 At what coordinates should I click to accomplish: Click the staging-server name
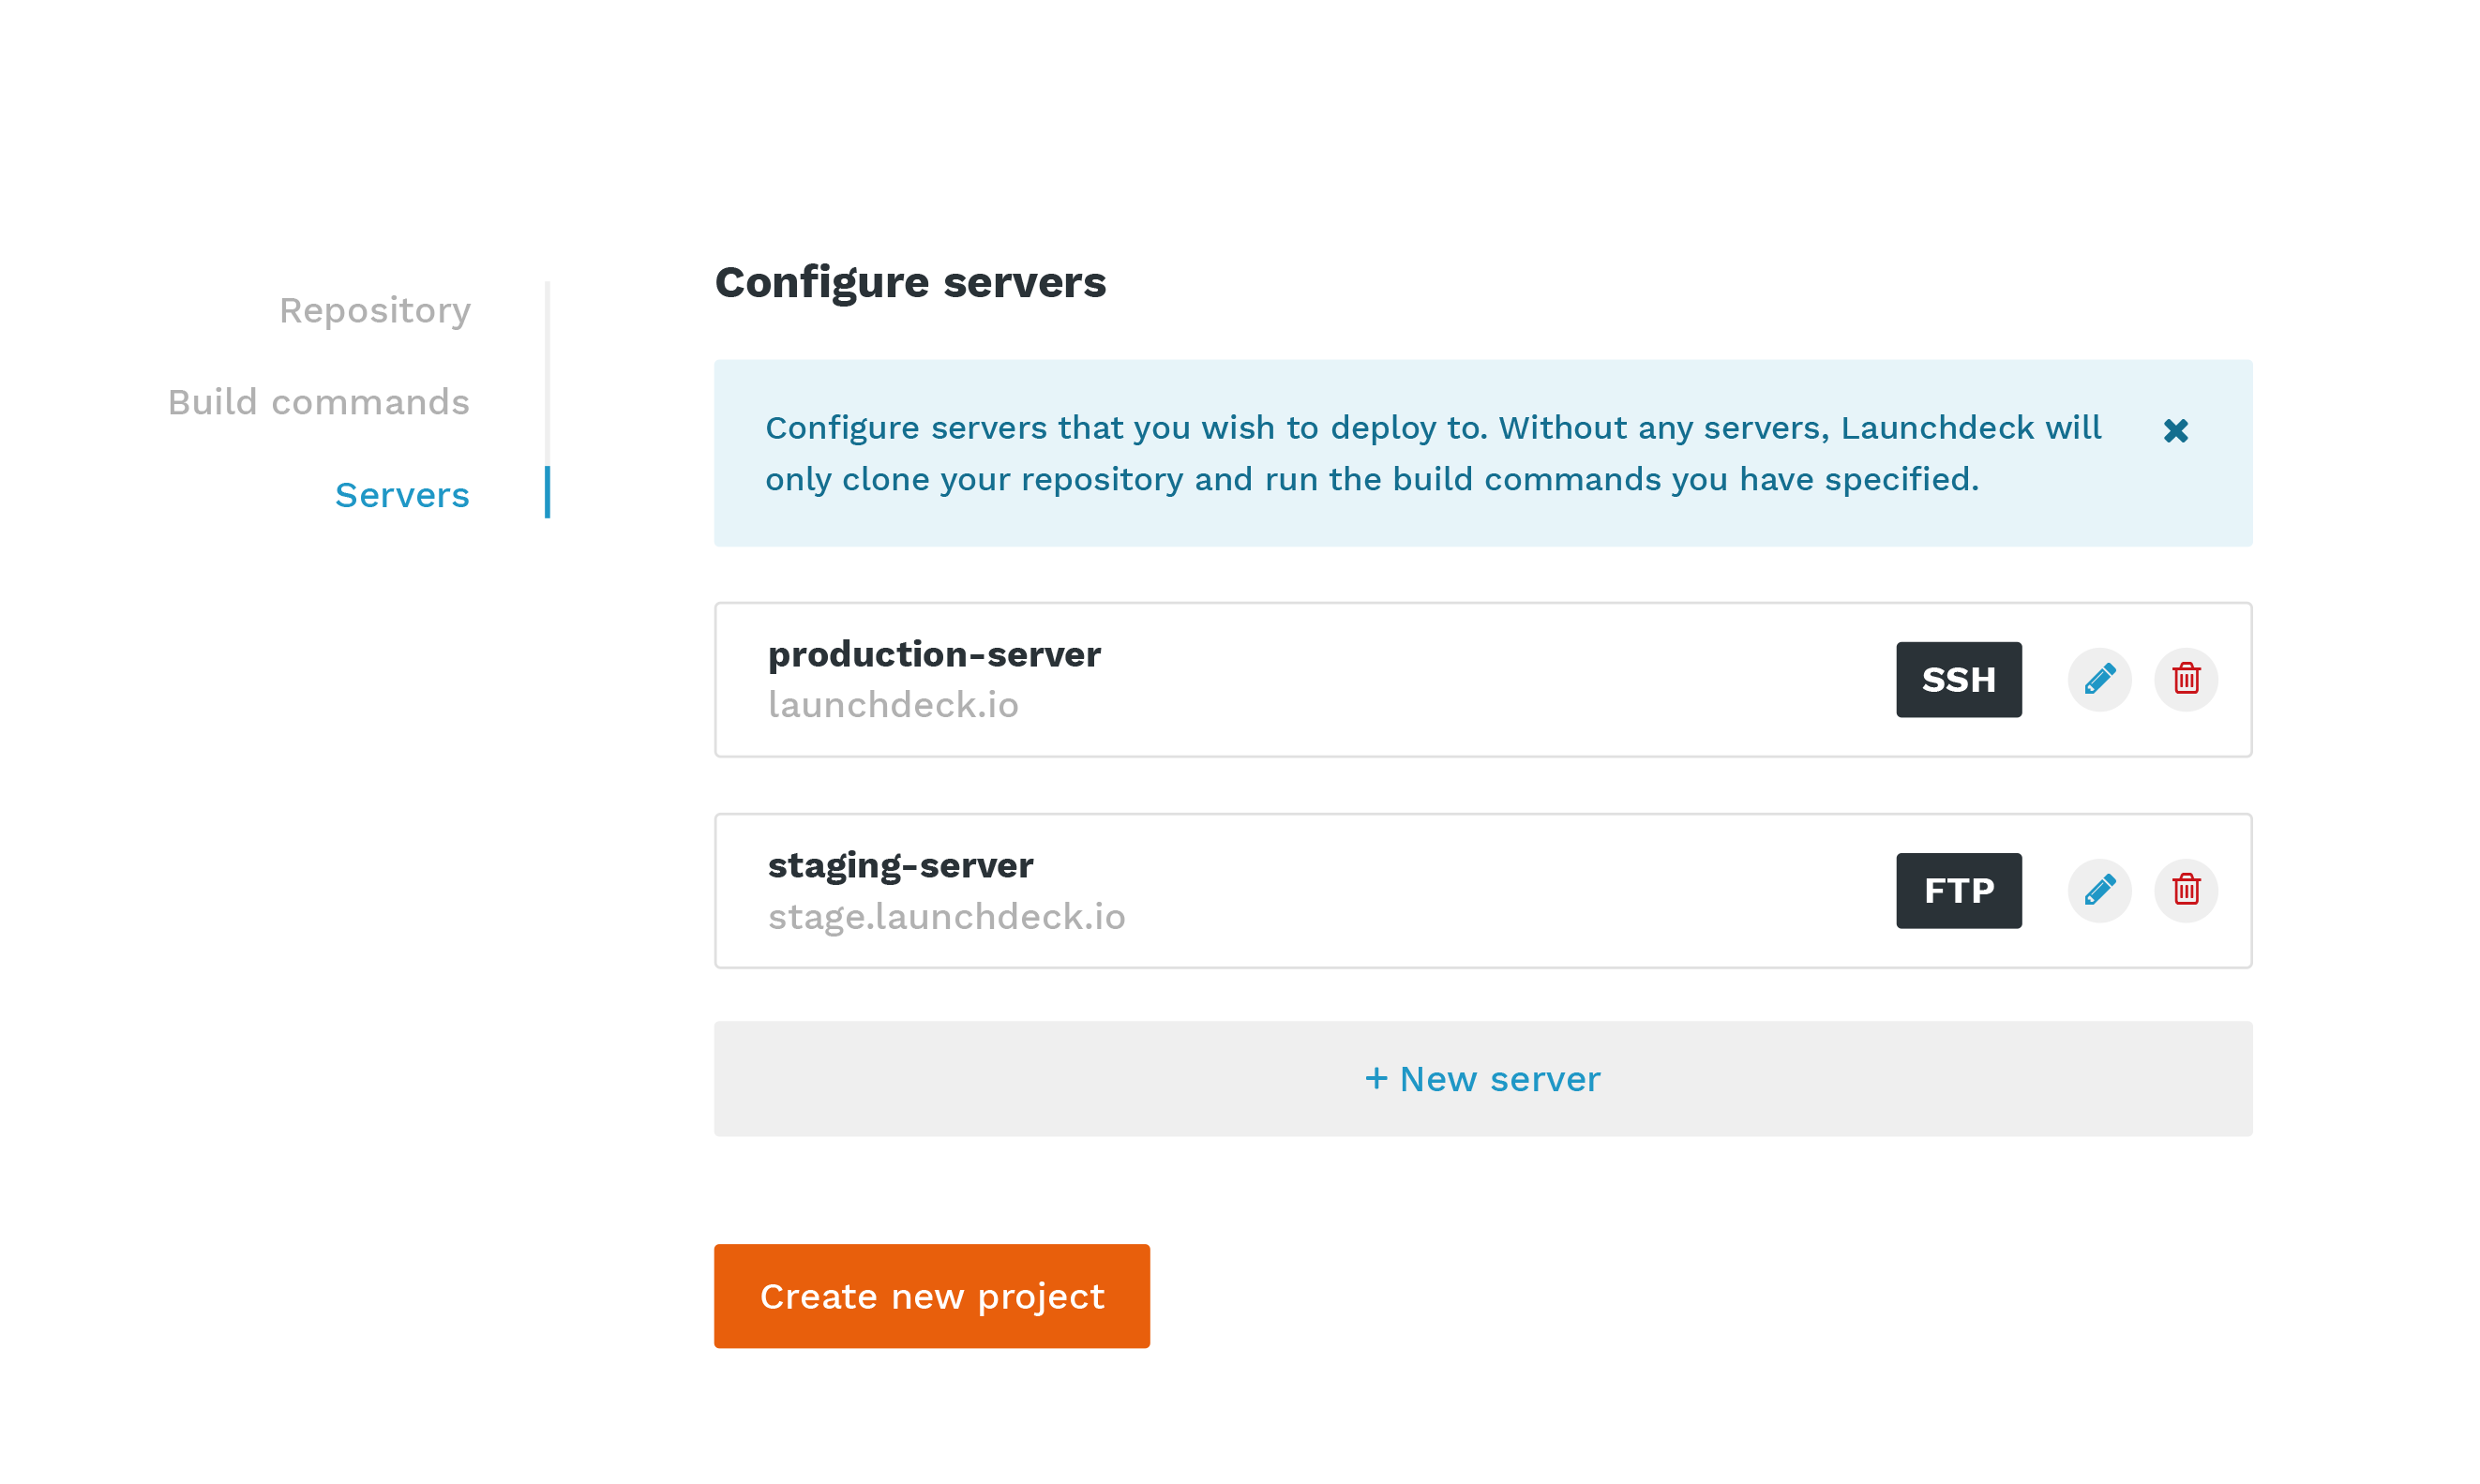(900, 865)
